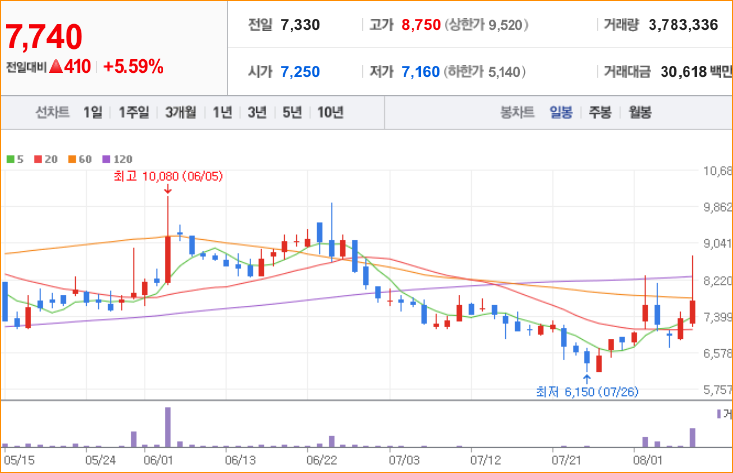The height and width of the screenshot is (473, 733).
Task: Click the 06/22 date axis label
Action: point(322,460)
